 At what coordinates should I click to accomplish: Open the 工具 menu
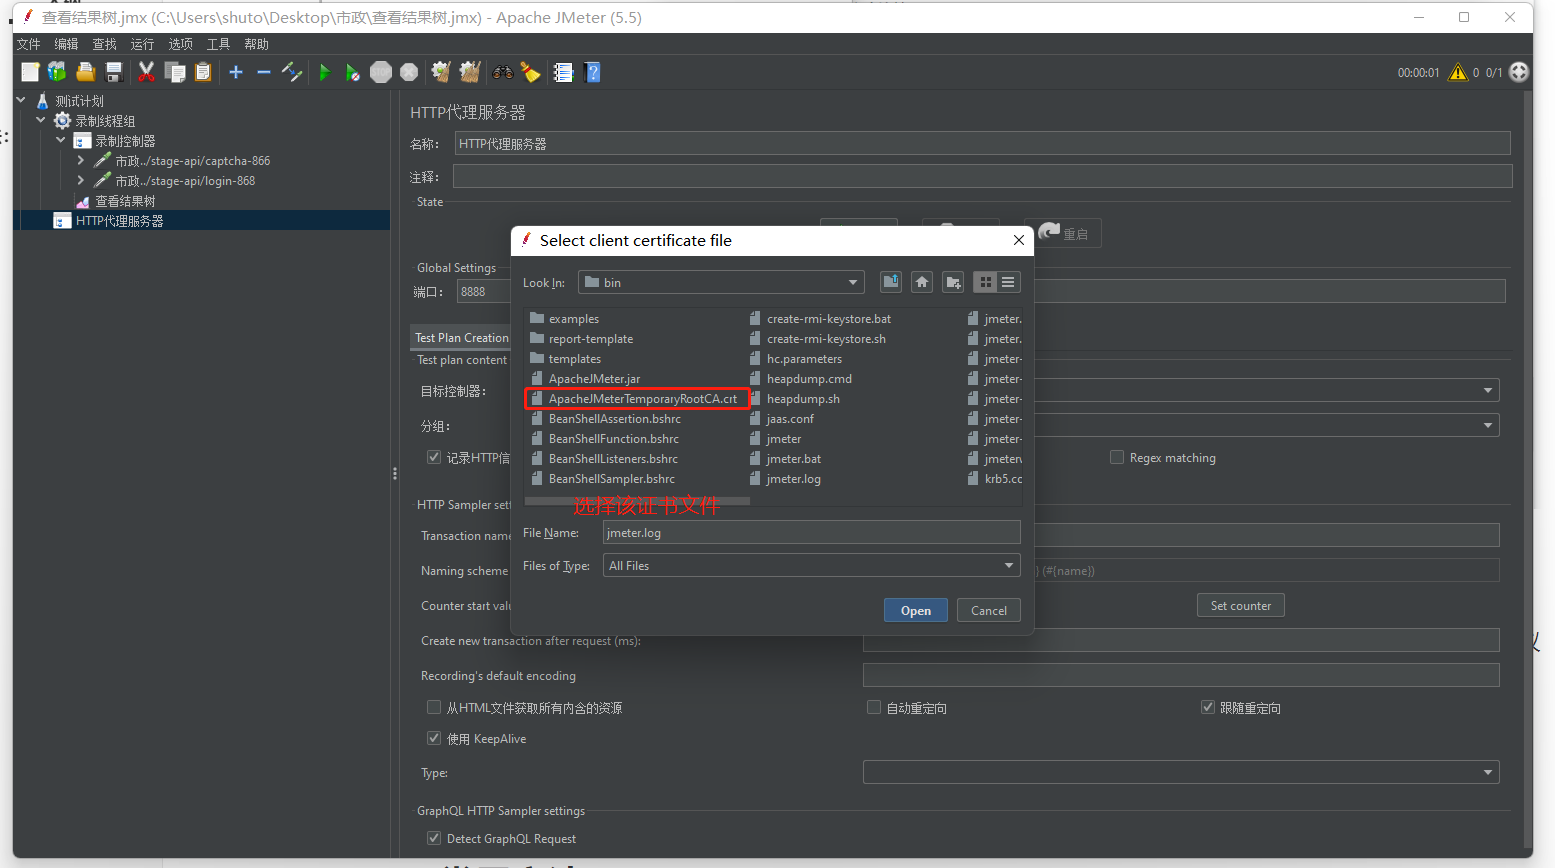point(218,44)
